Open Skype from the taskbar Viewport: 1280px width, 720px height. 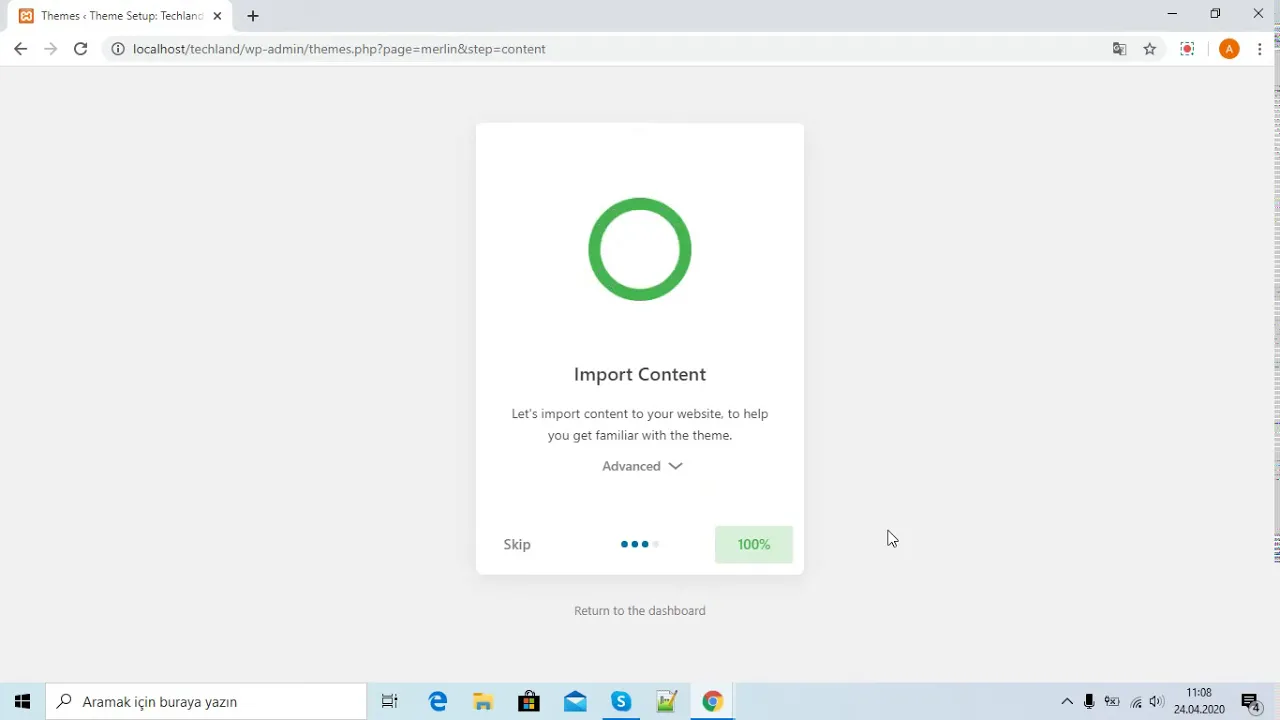click(x=621, y=702)
